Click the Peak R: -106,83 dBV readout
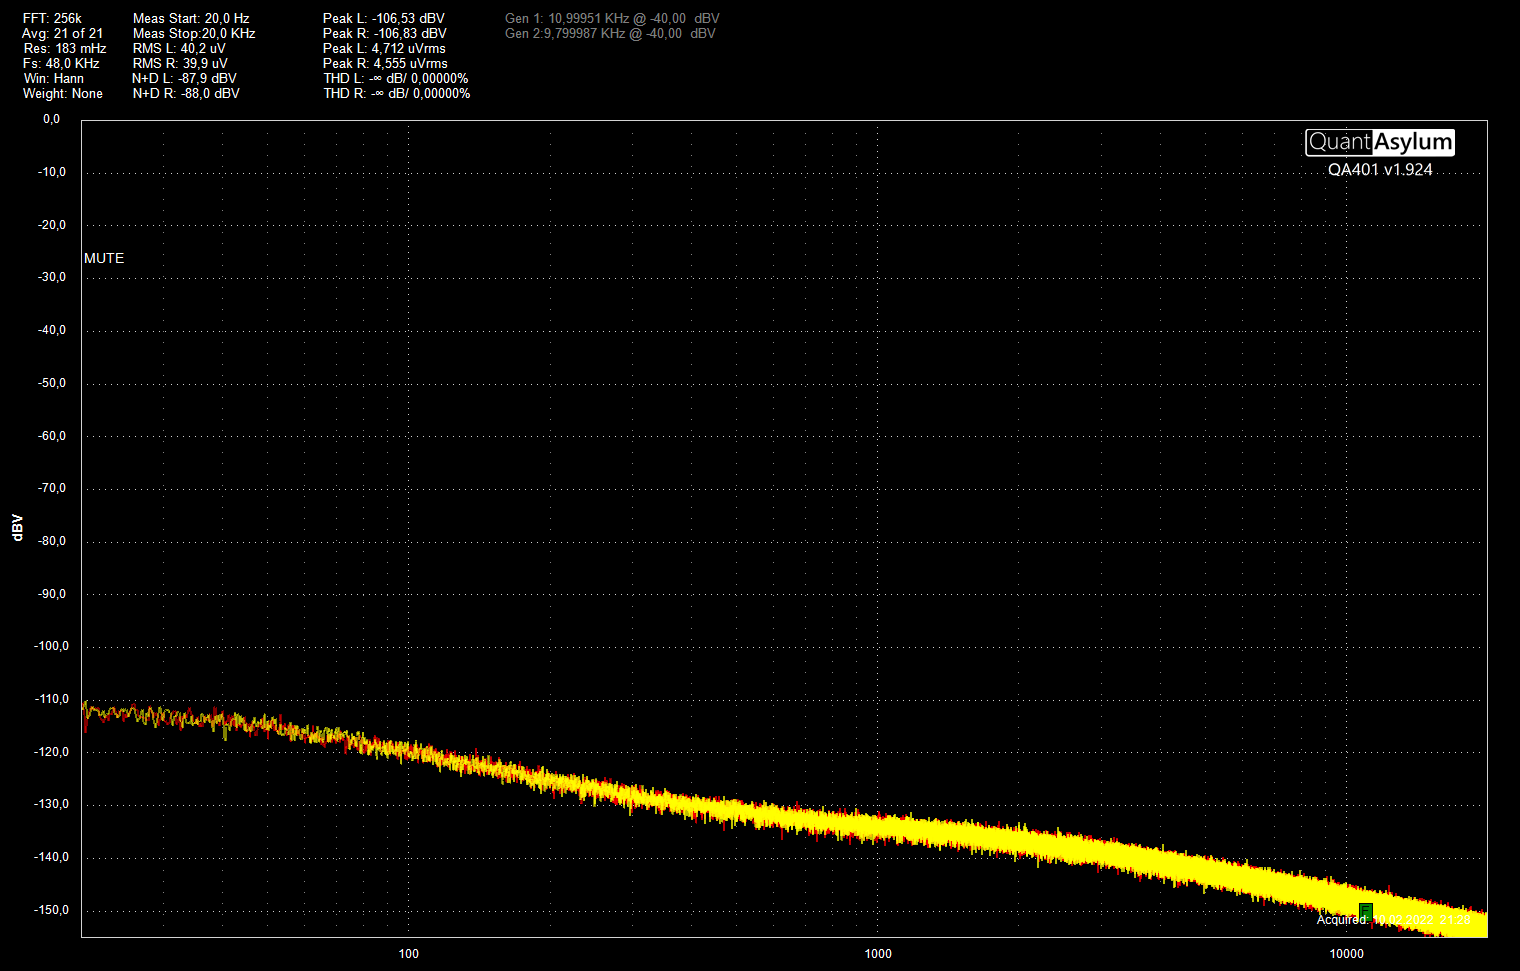 tap(385, 33)
